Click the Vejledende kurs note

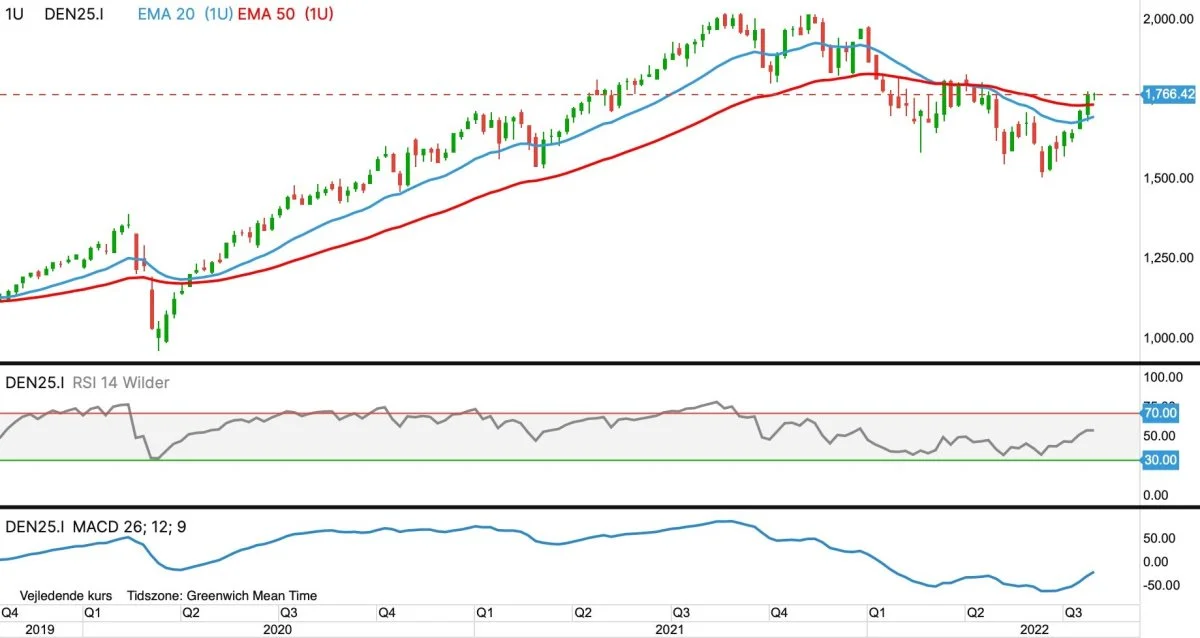(x=66, y=595)
